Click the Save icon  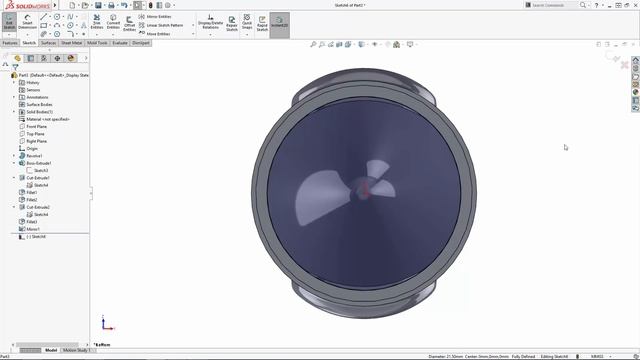tap(98, 5)
